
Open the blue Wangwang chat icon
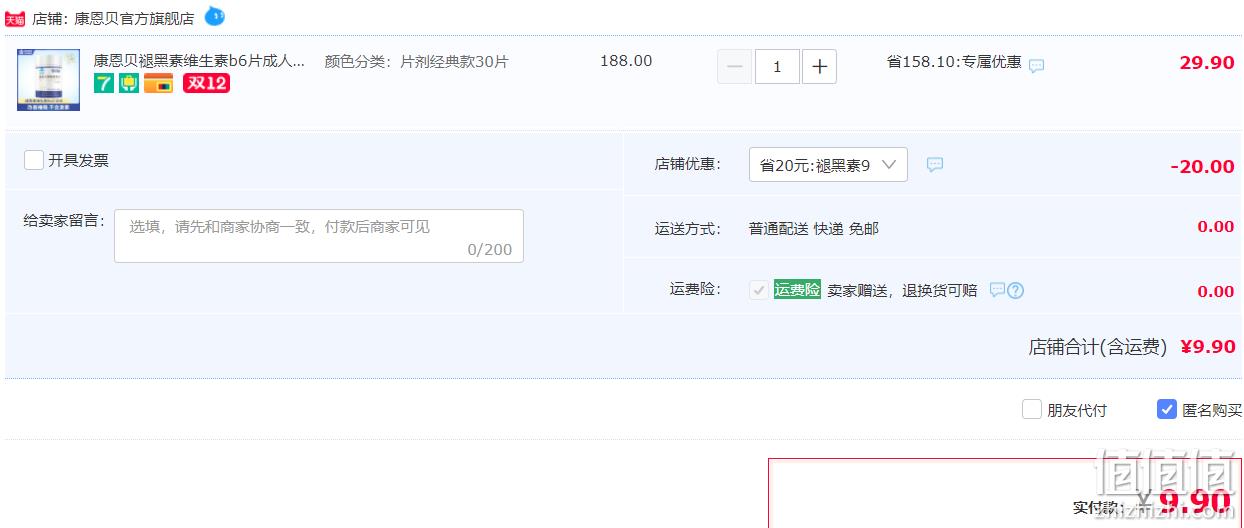coord(215,16)
